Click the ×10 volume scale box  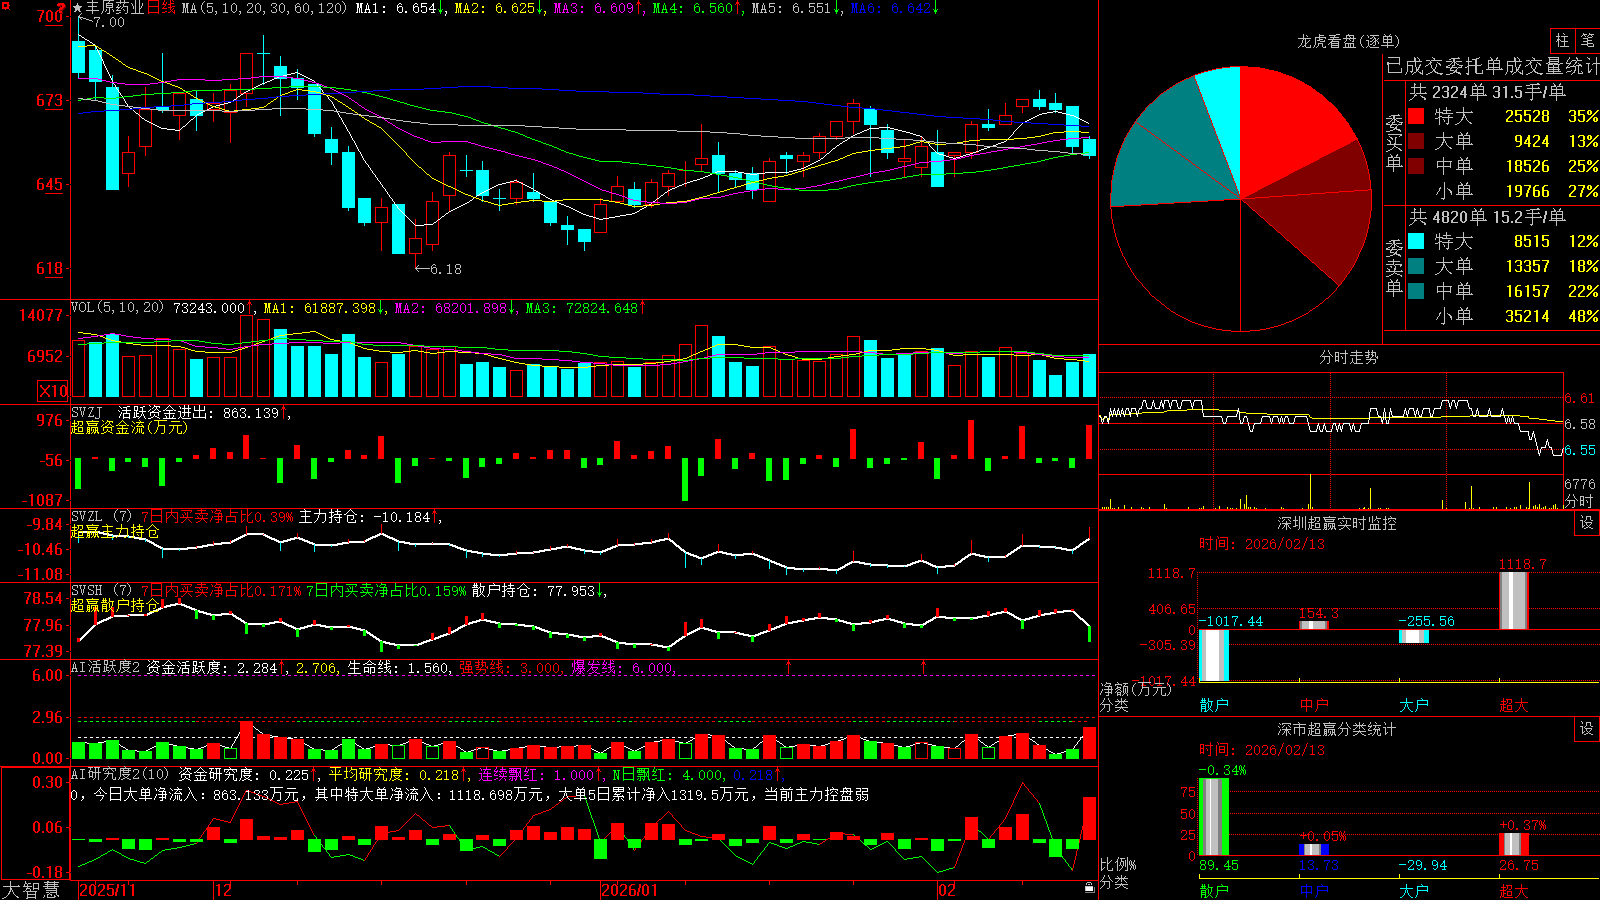(x=53, y=391)
